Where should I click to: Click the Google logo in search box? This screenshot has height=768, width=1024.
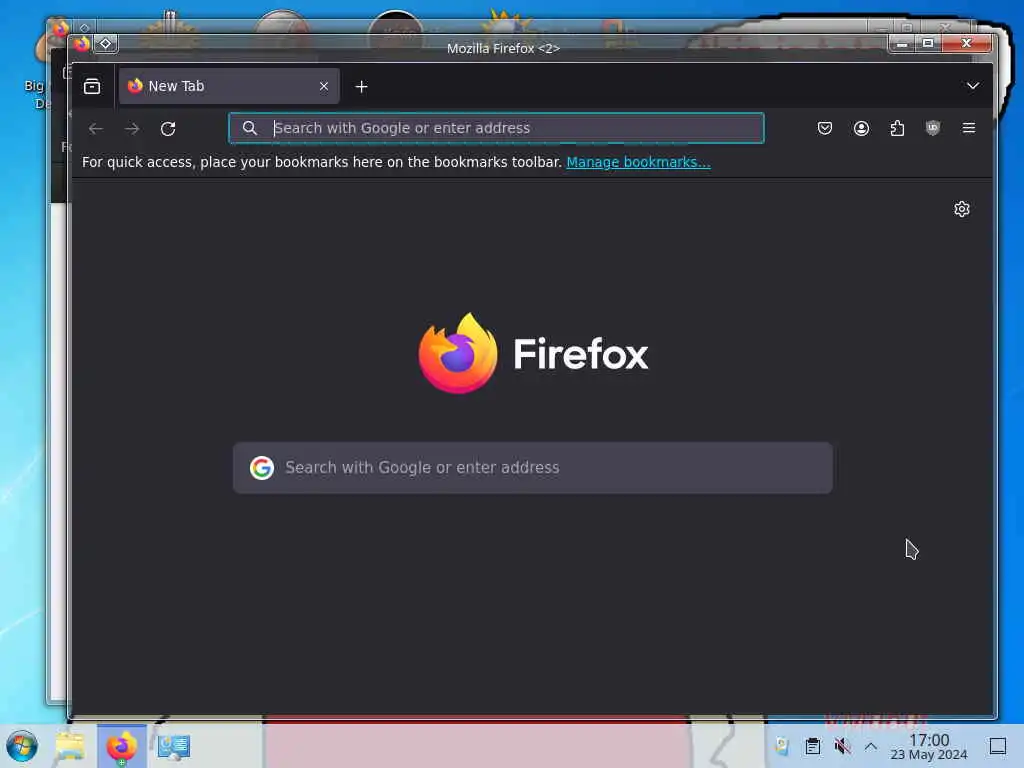[x=262, y=468]
